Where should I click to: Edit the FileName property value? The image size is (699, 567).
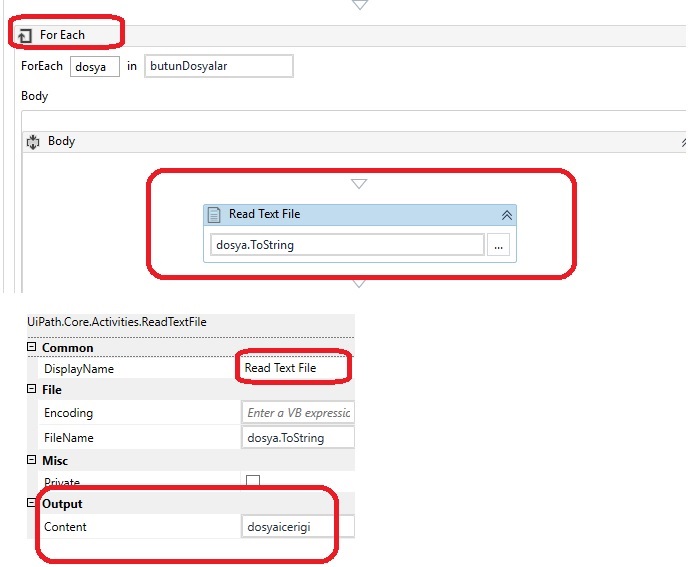[x=298, y=438]
